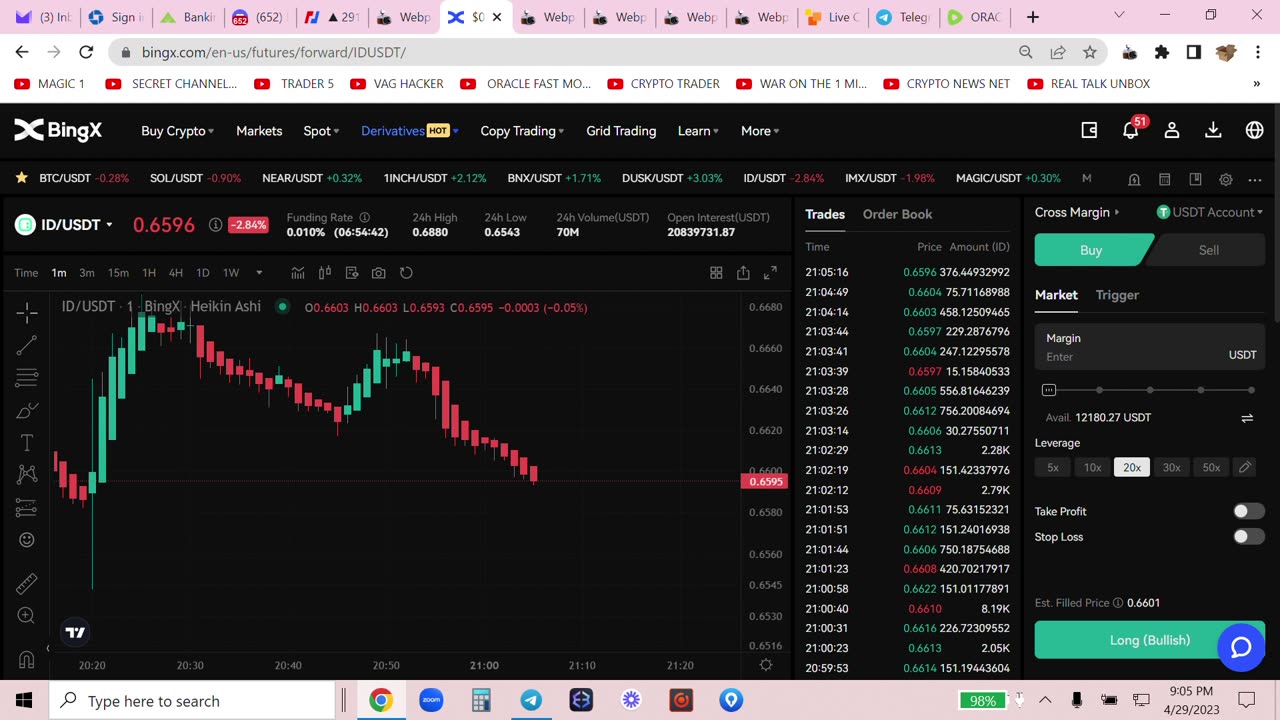
Task: Open the USDT Account dropdown
Action: click(1210, 212)
